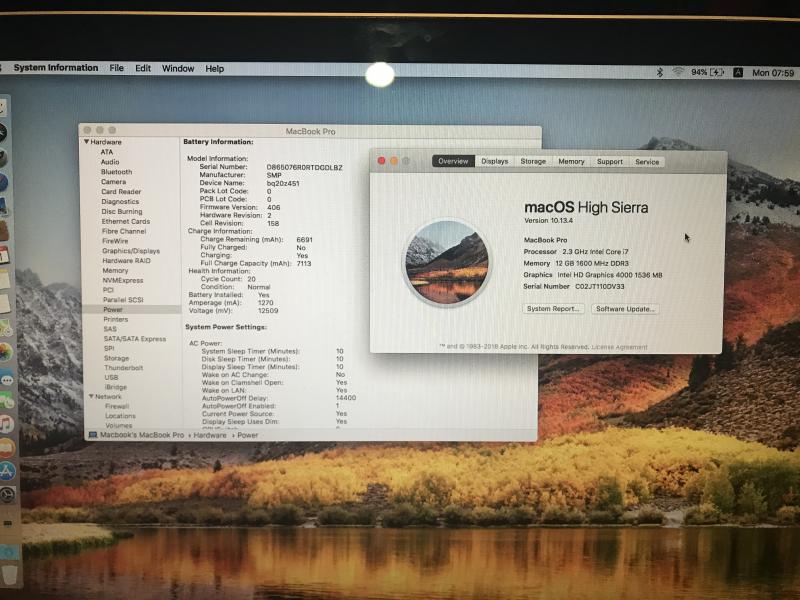Open the Window menu
The image size is (800, 600).
[x=178, y=68]
